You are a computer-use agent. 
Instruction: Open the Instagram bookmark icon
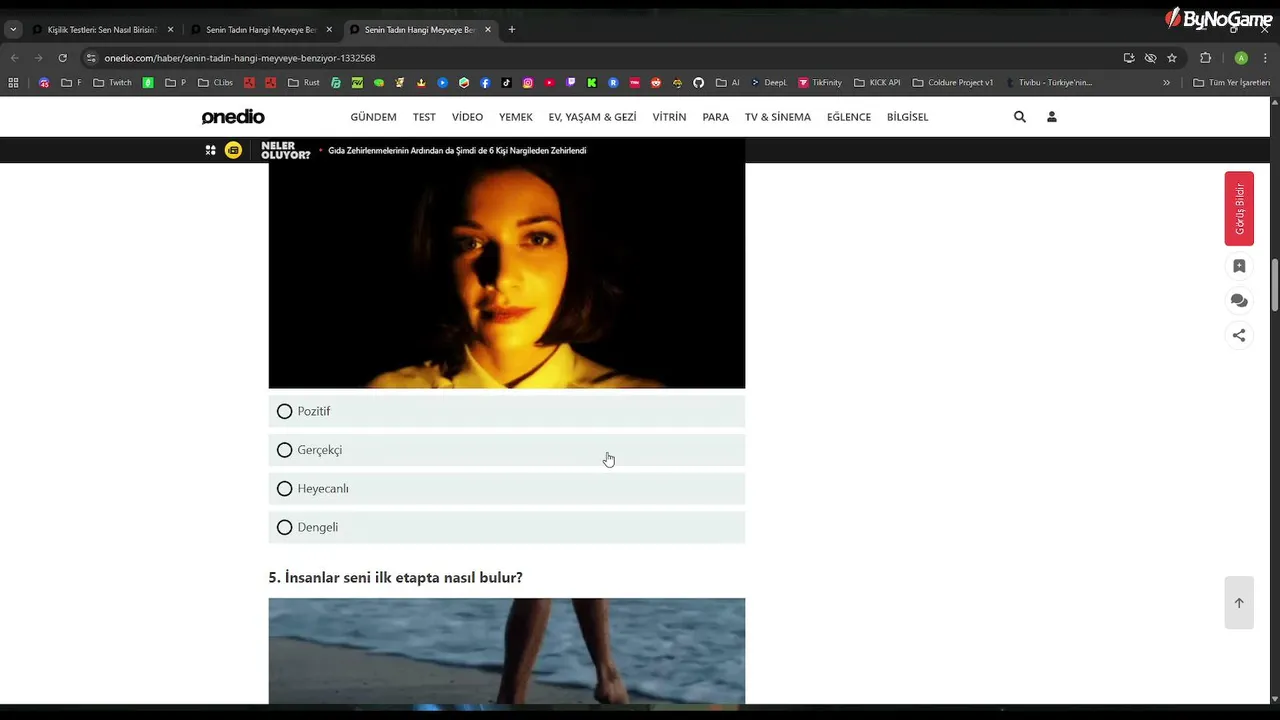click(x=528, y=83)
